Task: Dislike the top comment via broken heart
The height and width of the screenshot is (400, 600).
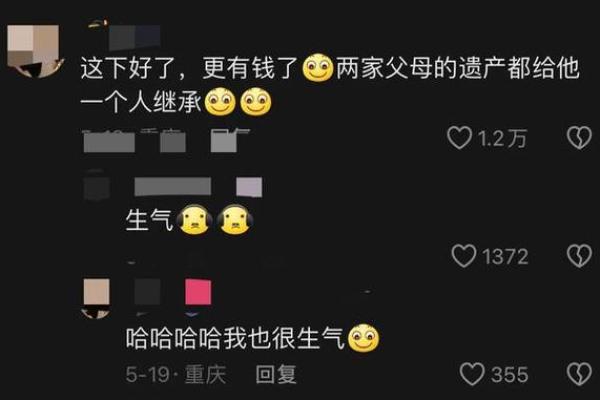Action: tap(579, 137)
